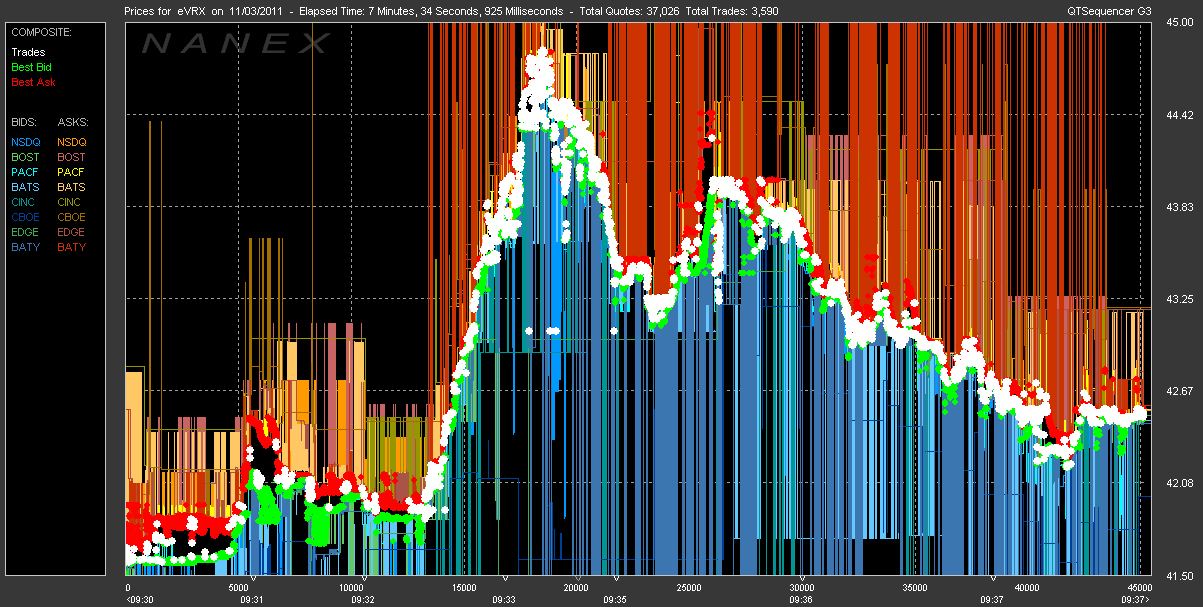Click the 09:32 time label
1203x607 pixels.
coord(363,599)
